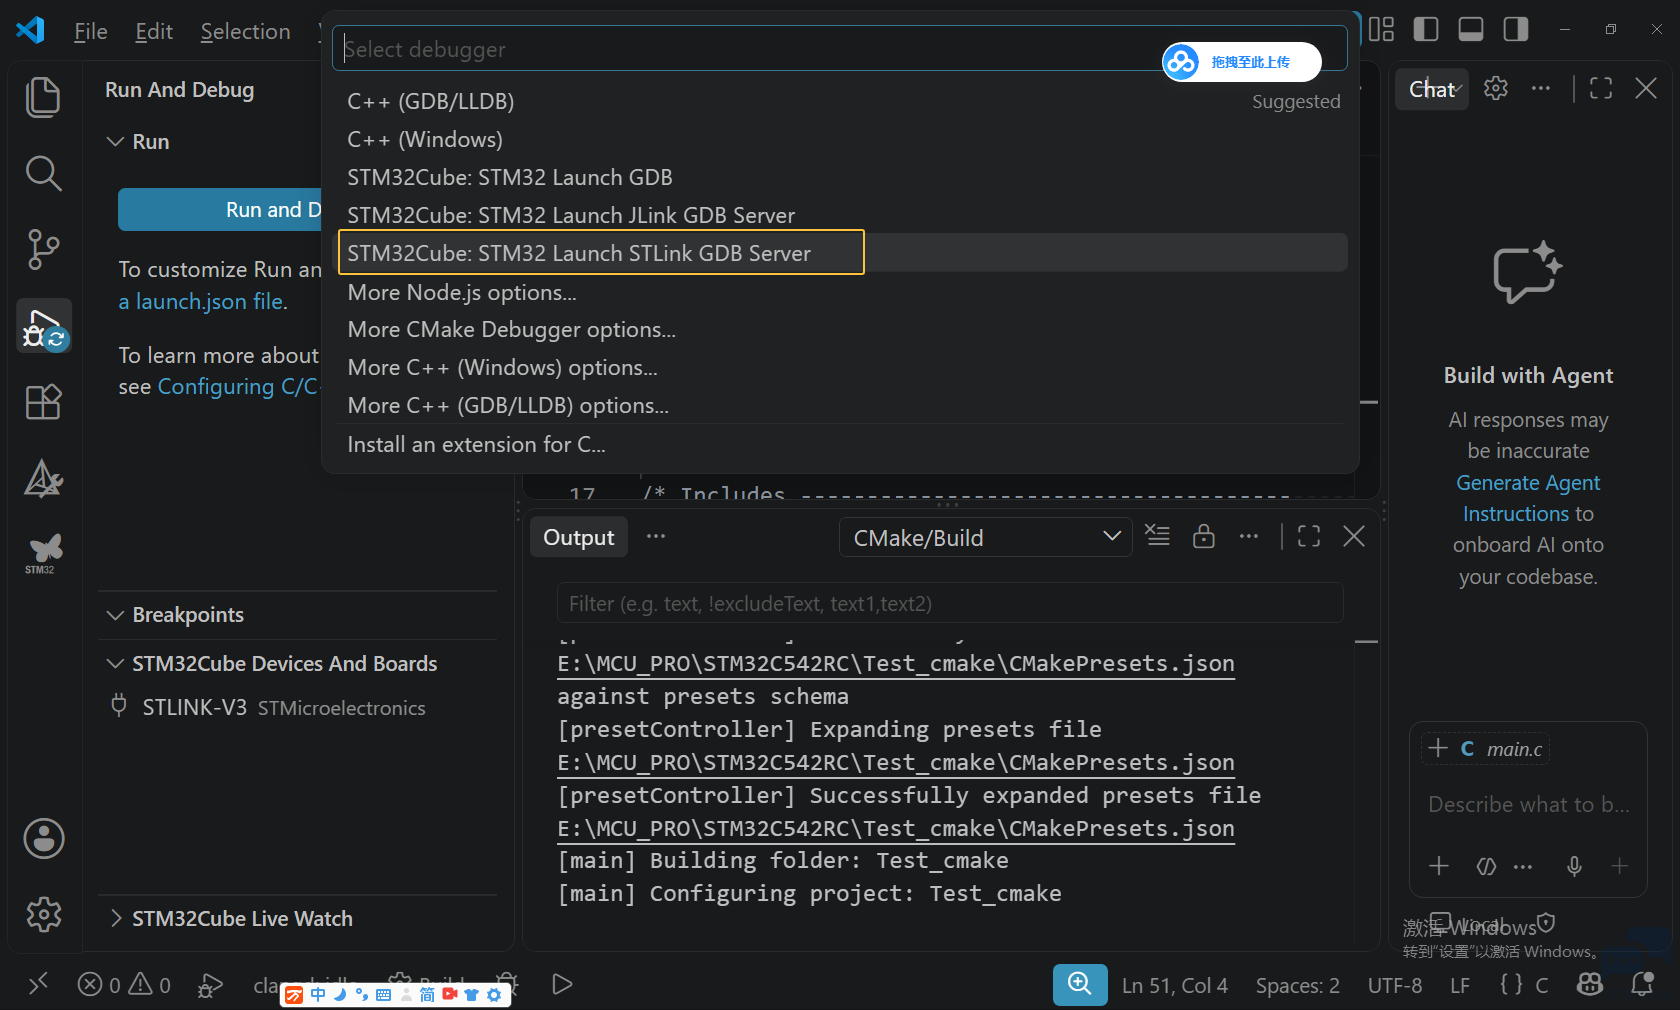
Task: Open Generate Agent Instructions link
Action: (1528, 498)
